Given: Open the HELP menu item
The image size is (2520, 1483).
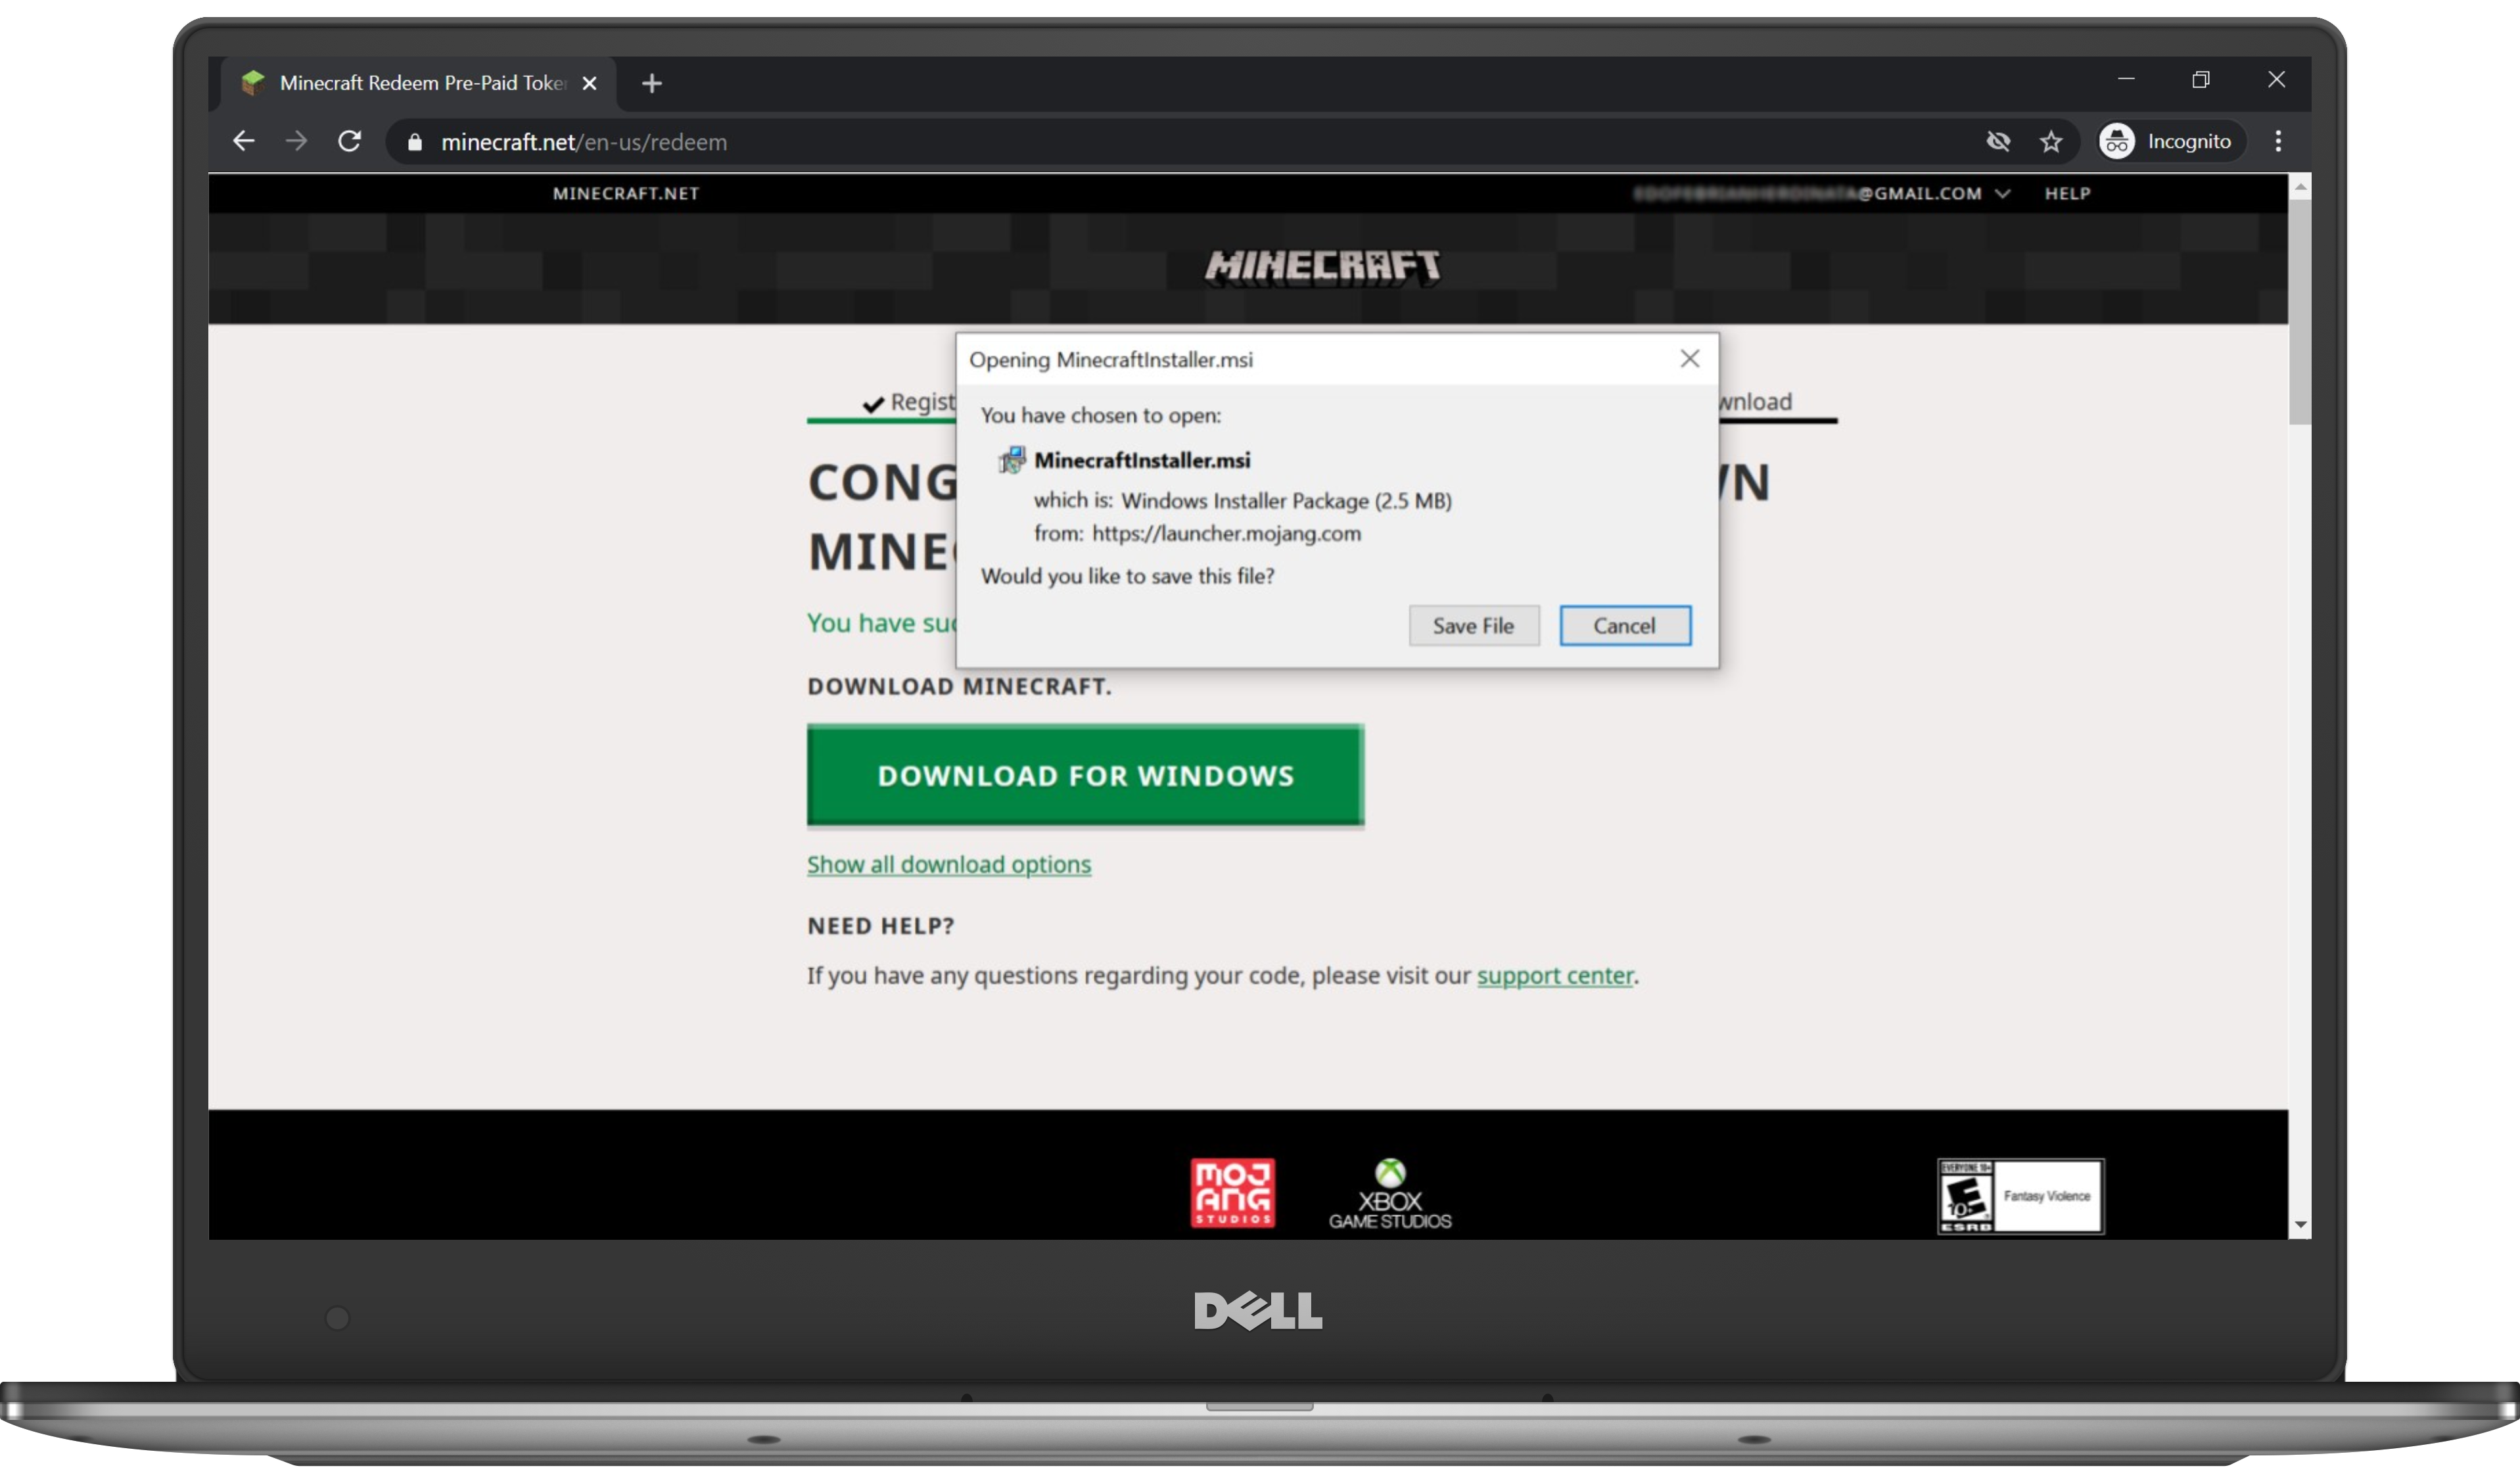Looking at the screenshot, I should [2068, 193].
